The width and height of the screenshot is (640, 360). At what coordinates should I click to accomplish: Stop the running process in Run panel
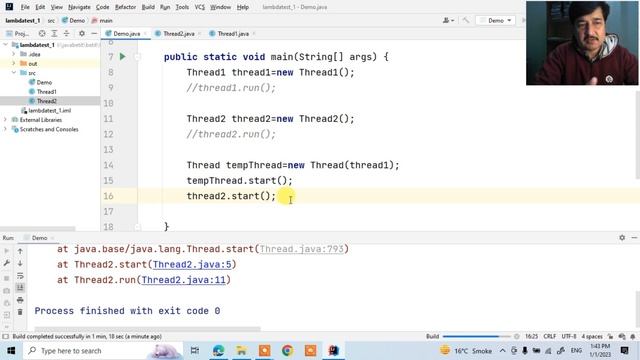[7, 278]
